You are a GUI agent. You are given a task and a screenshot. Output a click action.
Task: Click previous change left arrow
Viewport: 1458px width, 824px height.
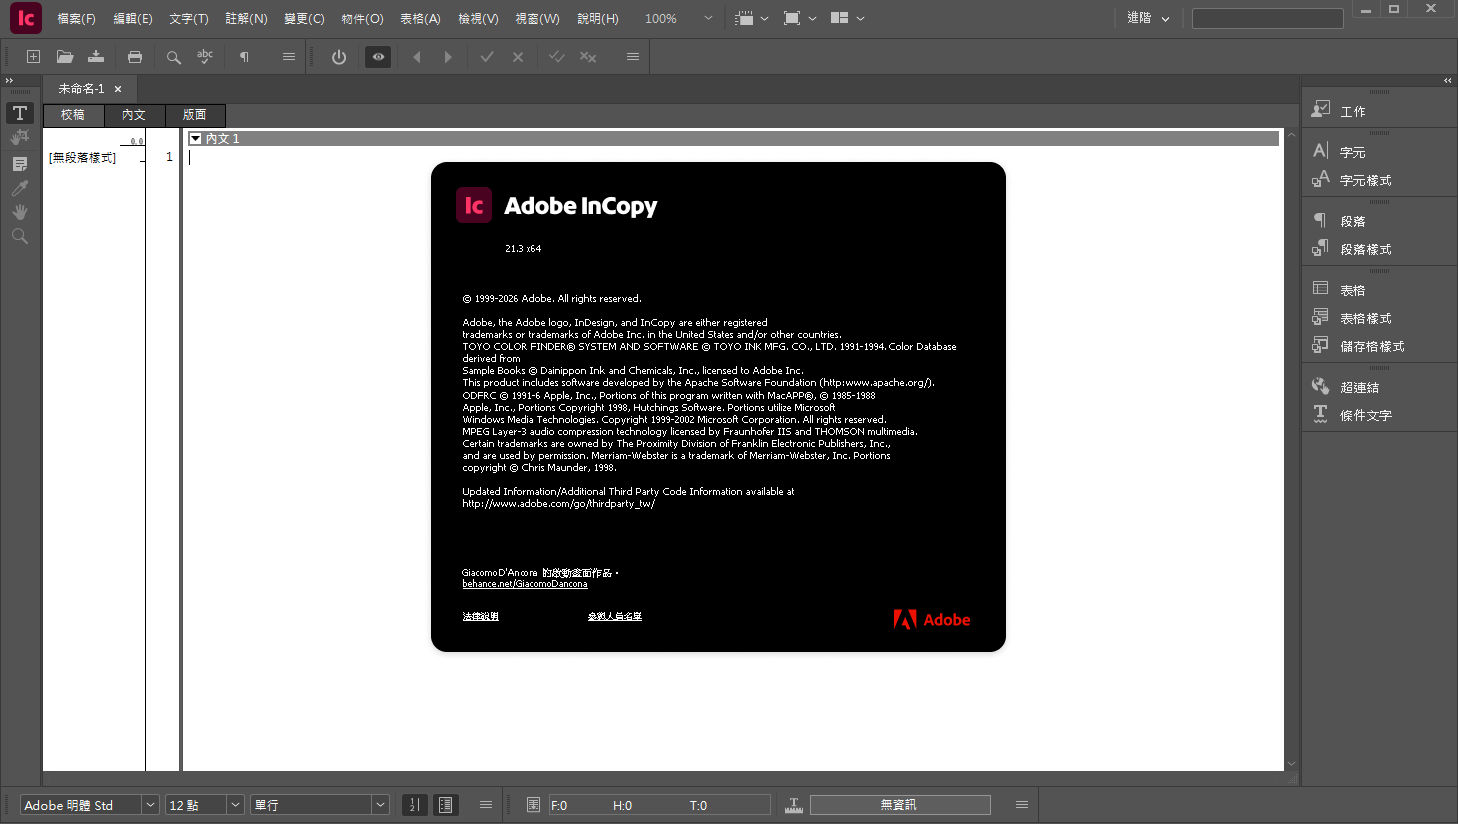point(417,57)
